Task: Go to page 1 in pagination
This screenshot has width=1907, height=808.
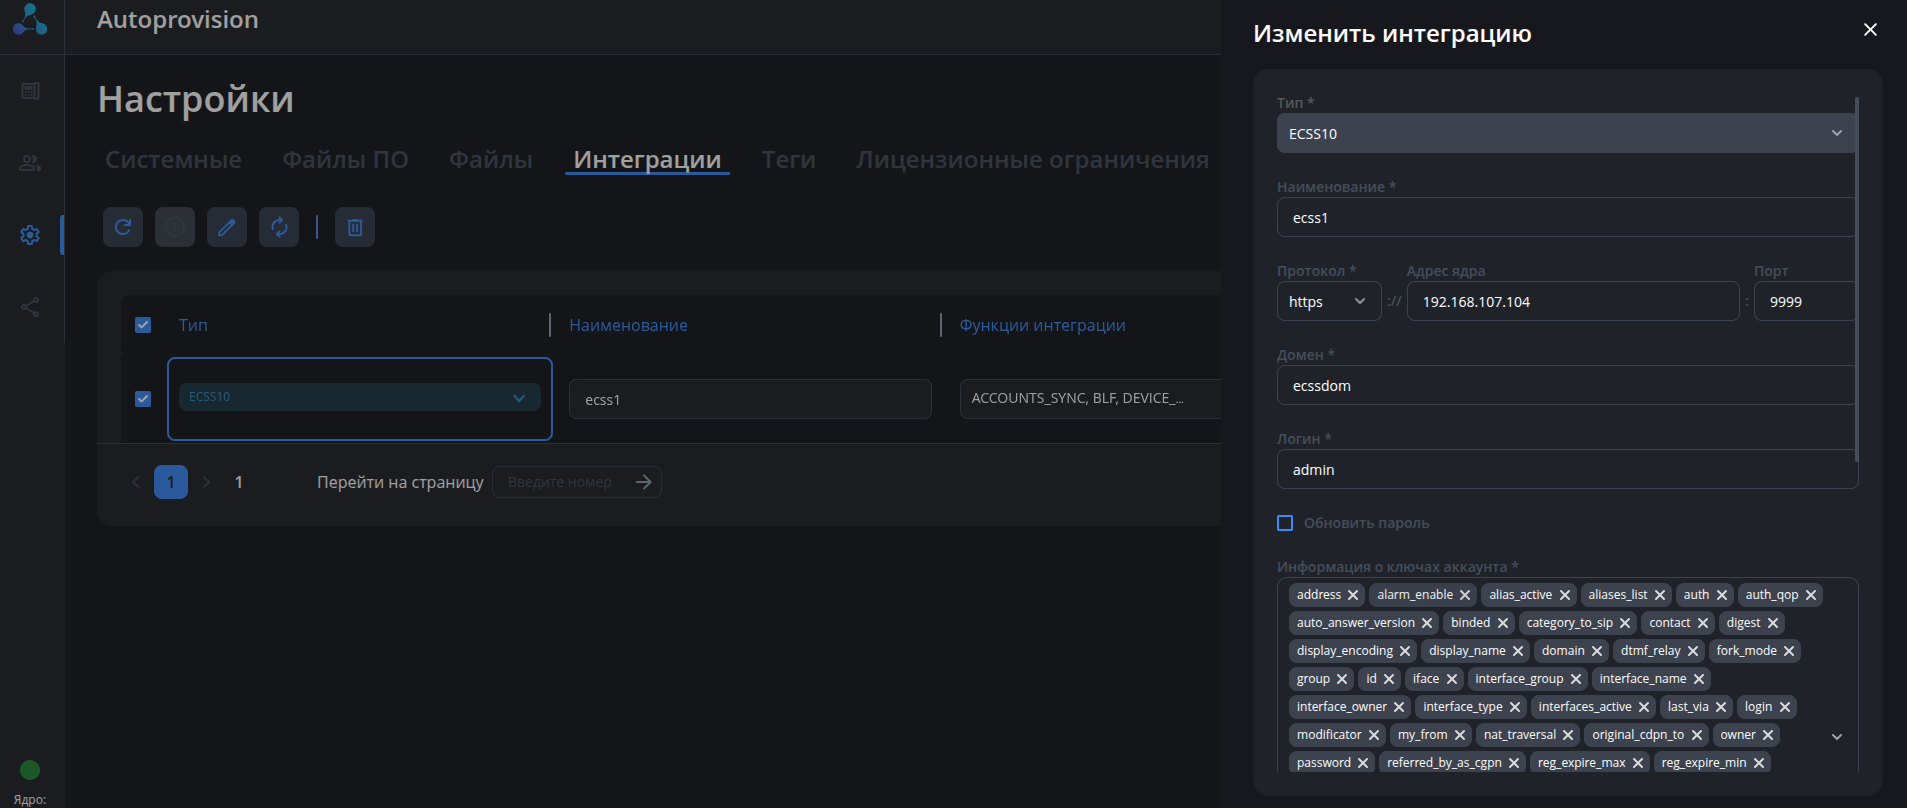Action: click(171, 482)
